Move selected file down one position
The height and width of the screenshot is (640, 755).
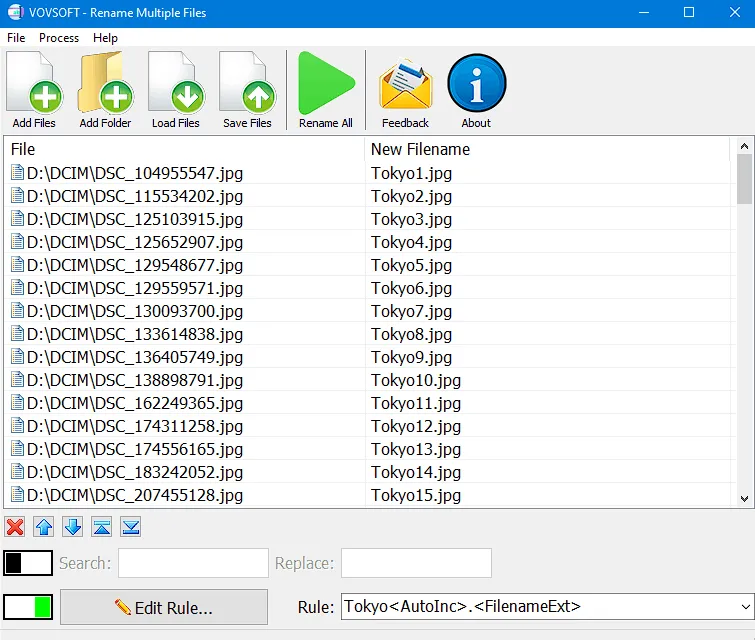pos(73,527)
